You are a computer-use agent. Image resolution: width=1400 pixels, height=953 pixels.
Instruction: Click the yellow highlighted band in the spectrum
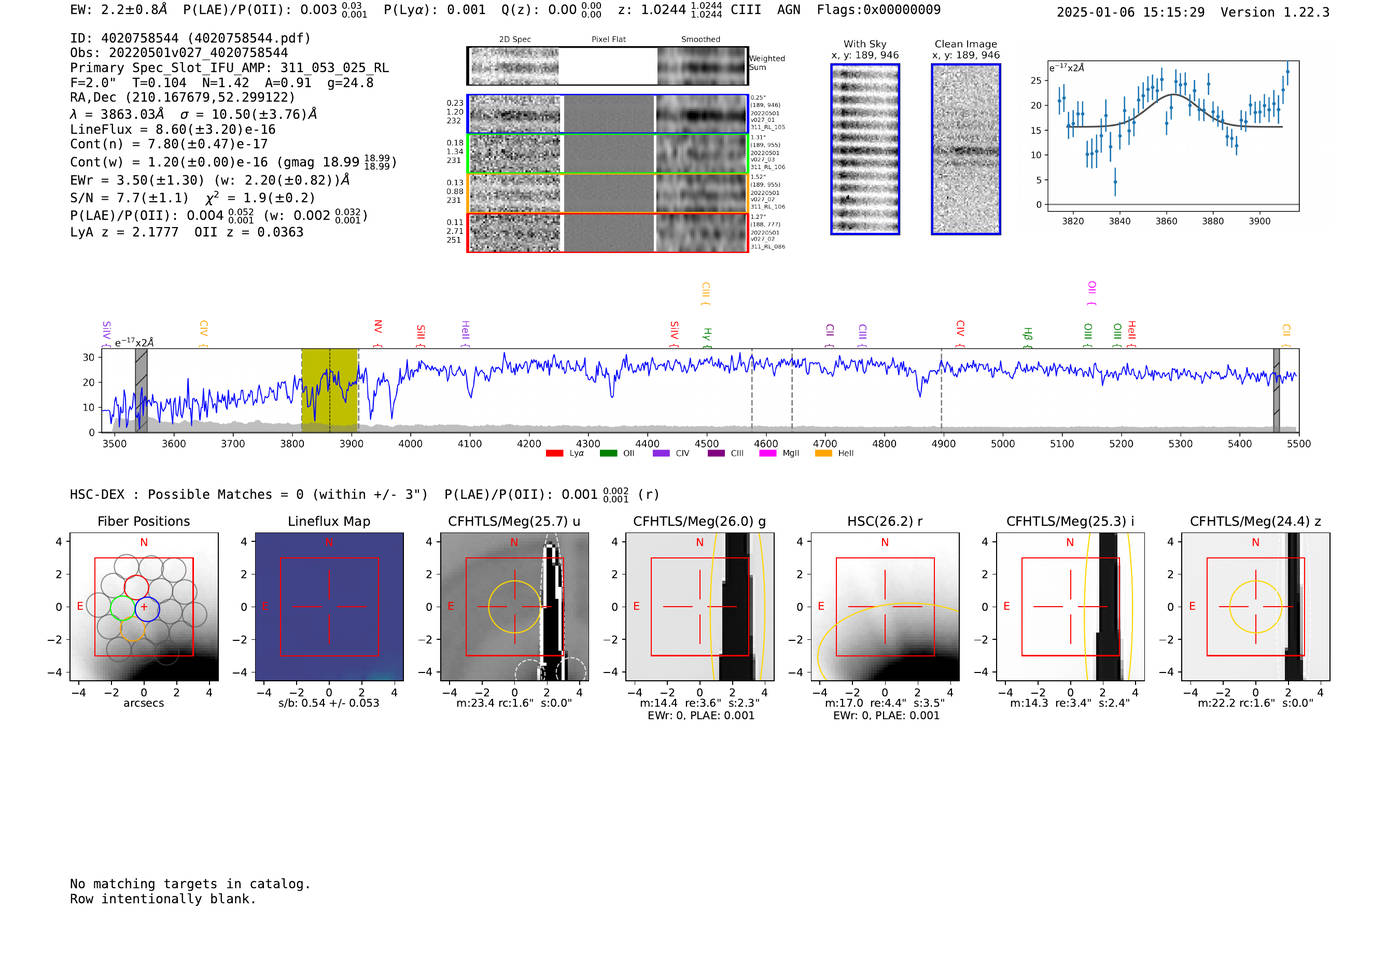pos(330,391)
